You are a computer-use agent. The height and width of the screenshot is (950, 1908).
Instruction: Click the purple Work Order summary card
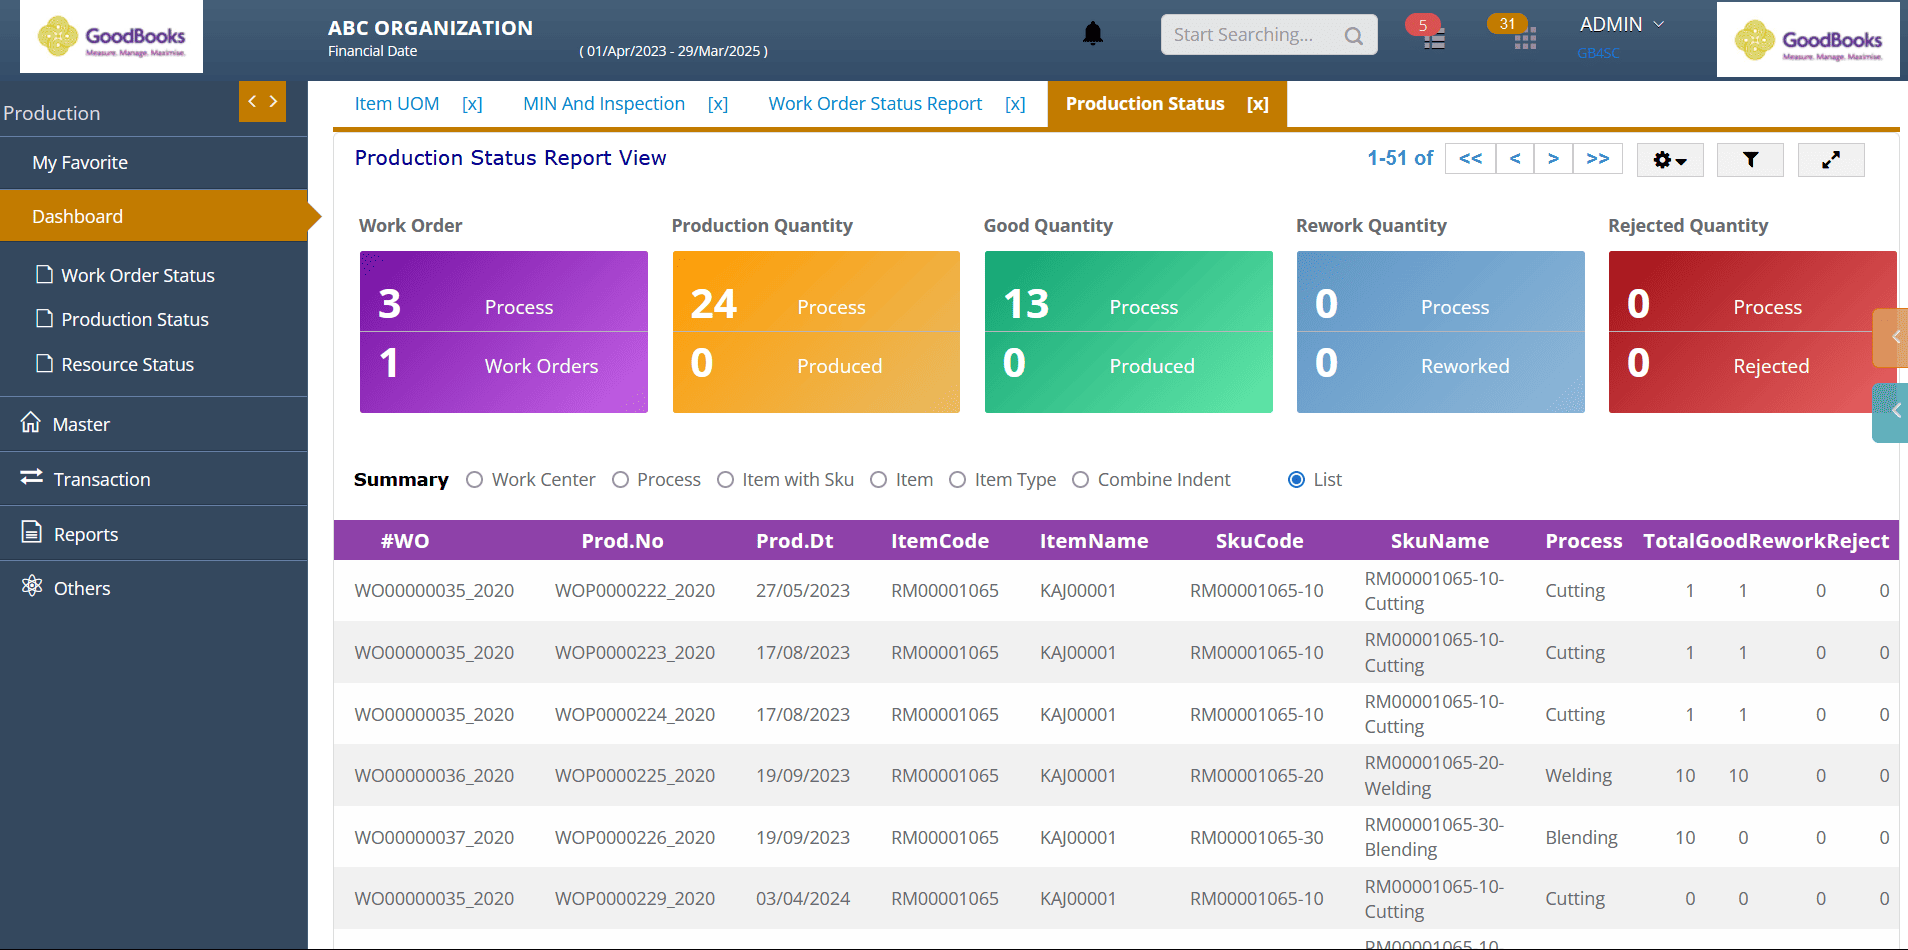tap(503, 332)
